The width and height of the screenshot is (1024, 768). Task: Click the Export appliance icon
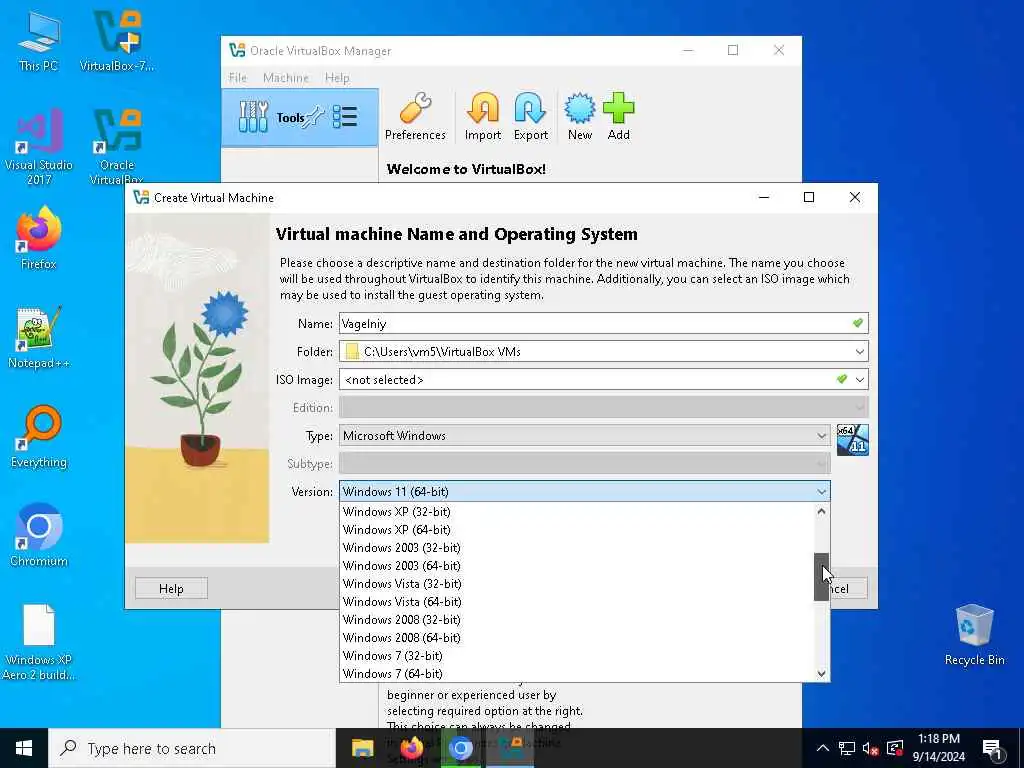pyautogui.click(x=530, y=116)
